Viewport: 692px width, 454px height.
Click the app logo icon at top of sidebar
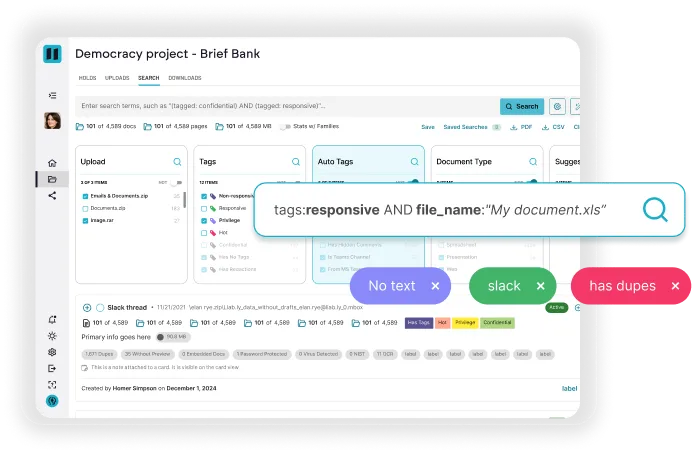[x=52, y=54]
